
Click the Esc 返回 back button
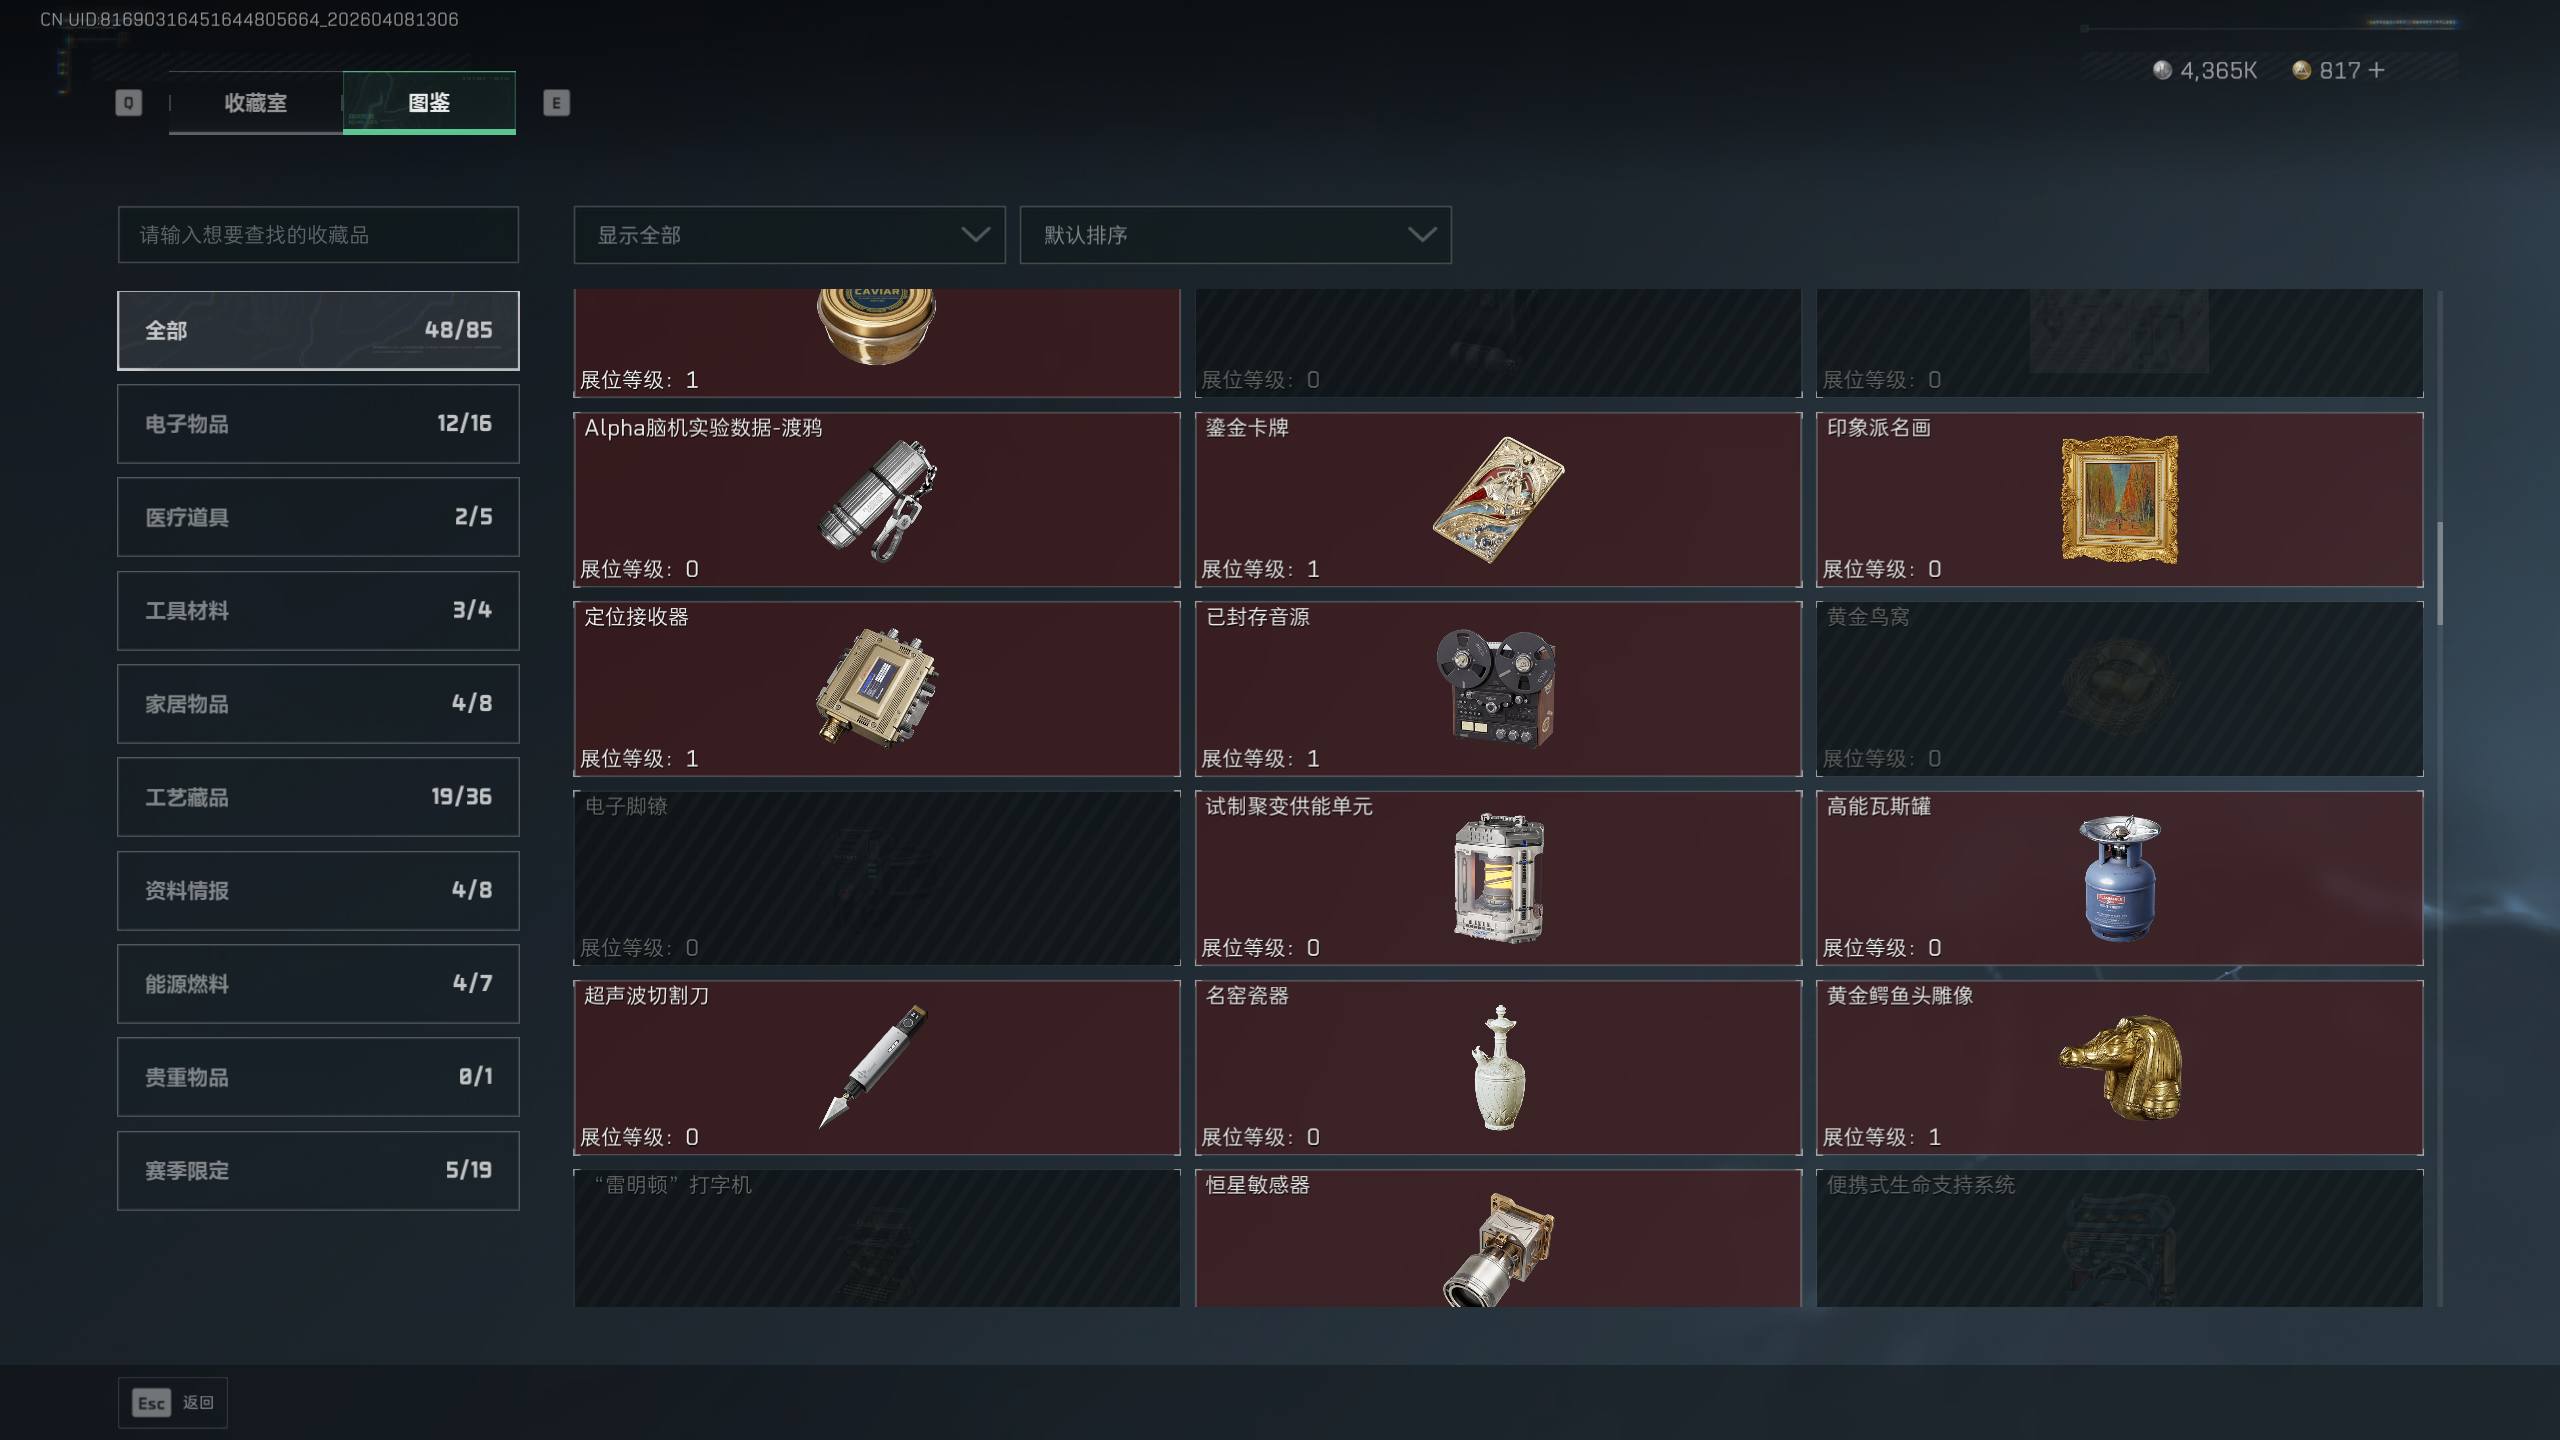coord(173,1403)
